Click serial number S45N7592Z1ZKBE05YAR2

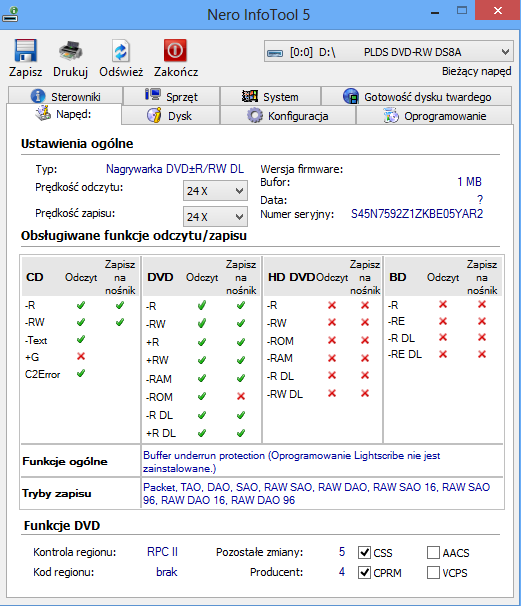pos(417,214)
